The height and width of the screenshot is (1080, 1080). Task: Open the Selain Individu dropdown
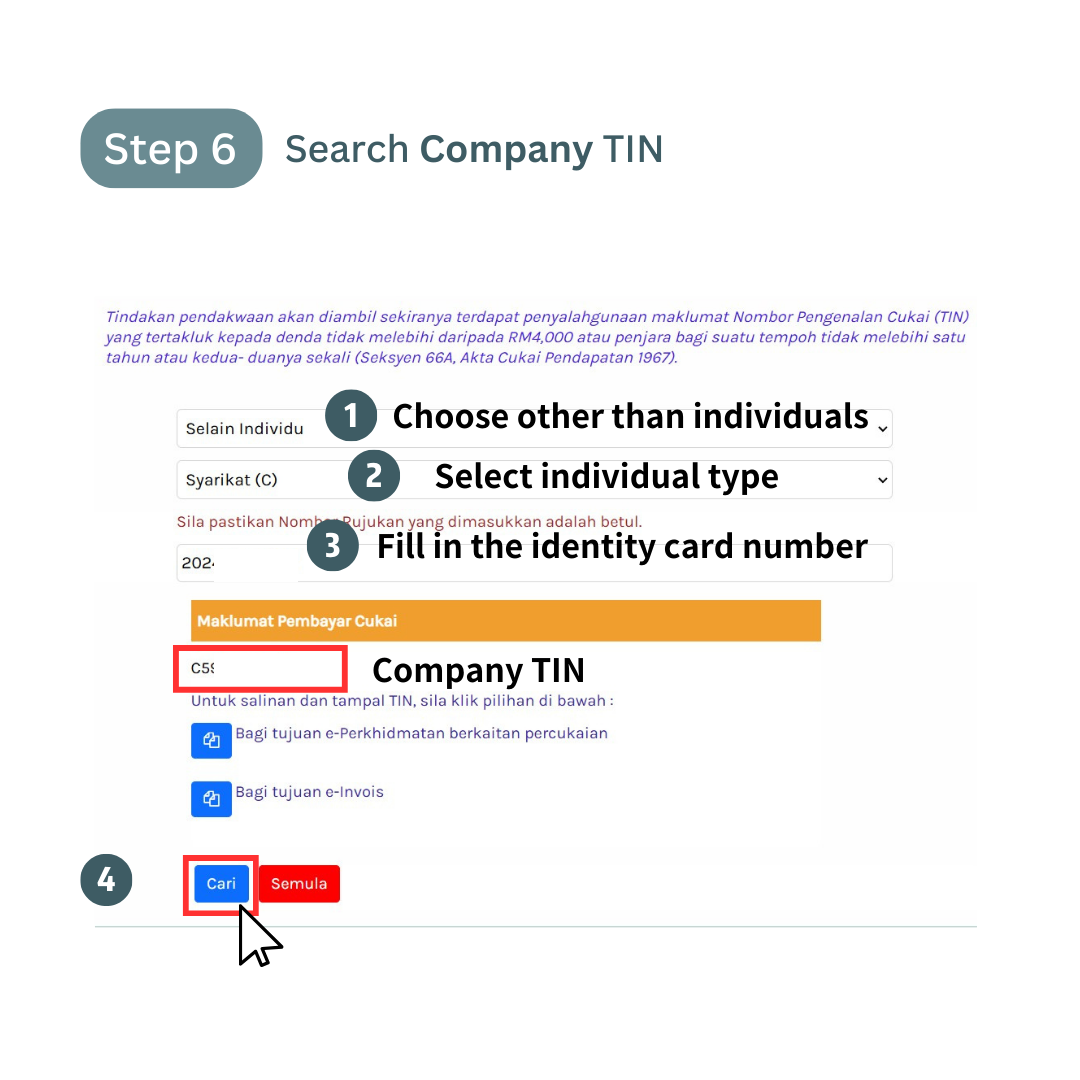coord(534,428)
